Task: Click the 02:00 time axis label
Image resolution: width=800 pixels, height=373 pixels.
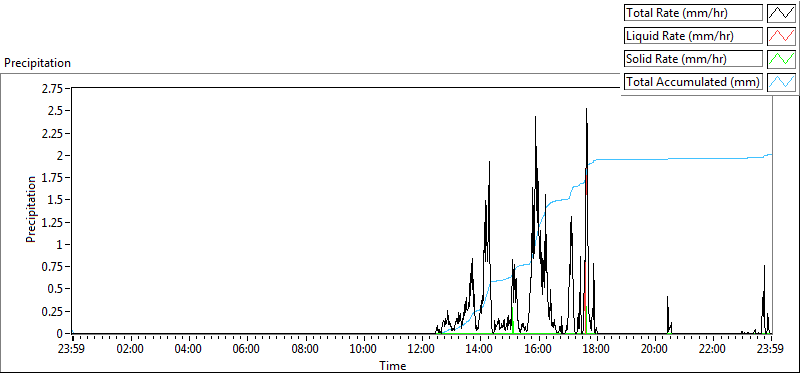Action: tap(131, 350)
